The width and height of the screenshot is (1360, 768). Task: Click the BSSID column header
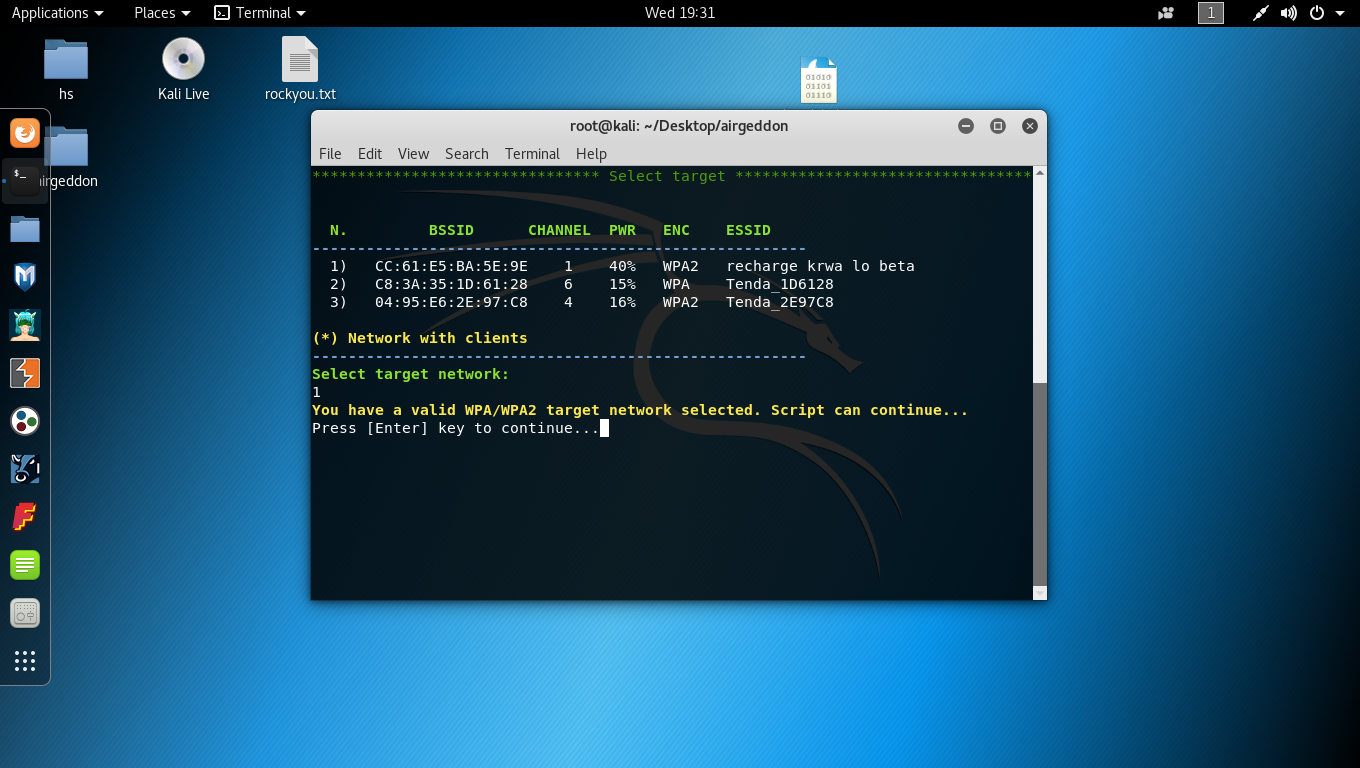451,230
